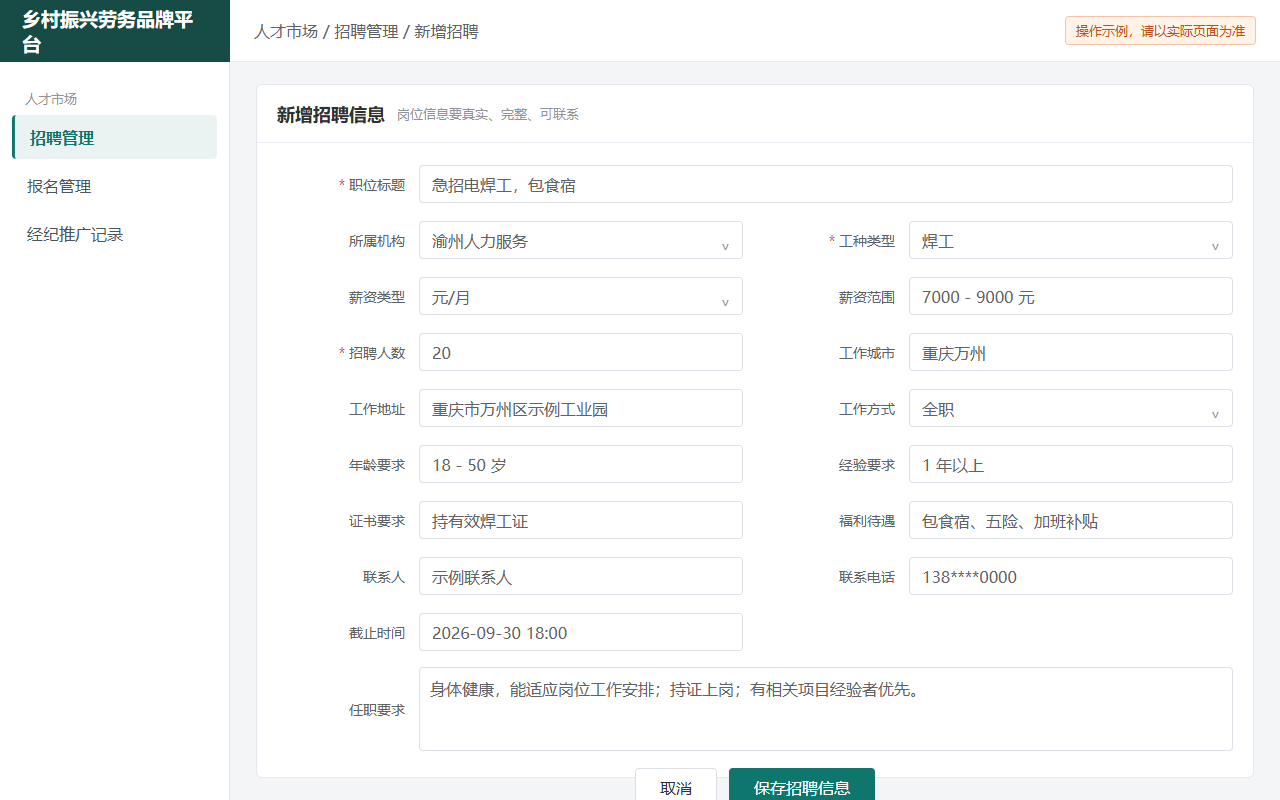Click inside the 任职要求 text area

point(826,709)
